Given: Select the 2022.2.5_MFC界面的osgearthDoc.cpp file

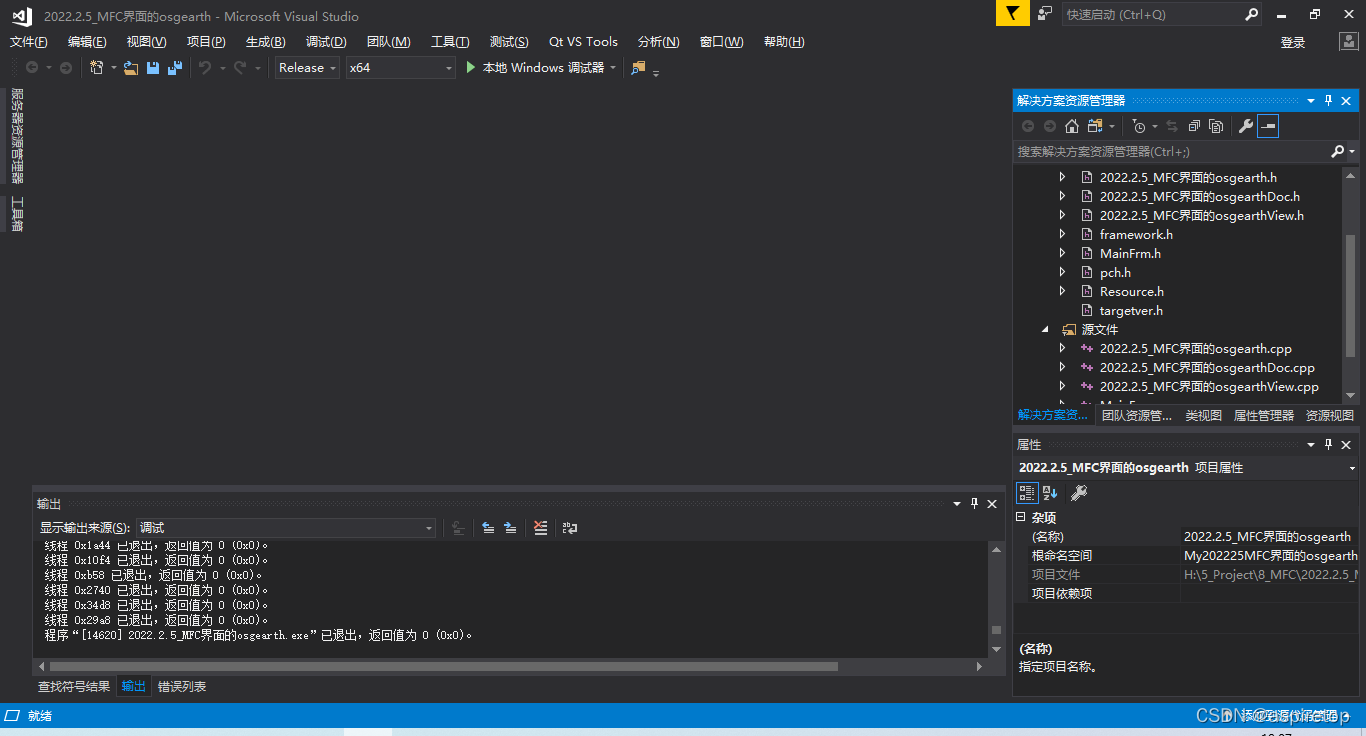Looking at the screenshot, I should pyautogui.click(x=1207, y=367).
